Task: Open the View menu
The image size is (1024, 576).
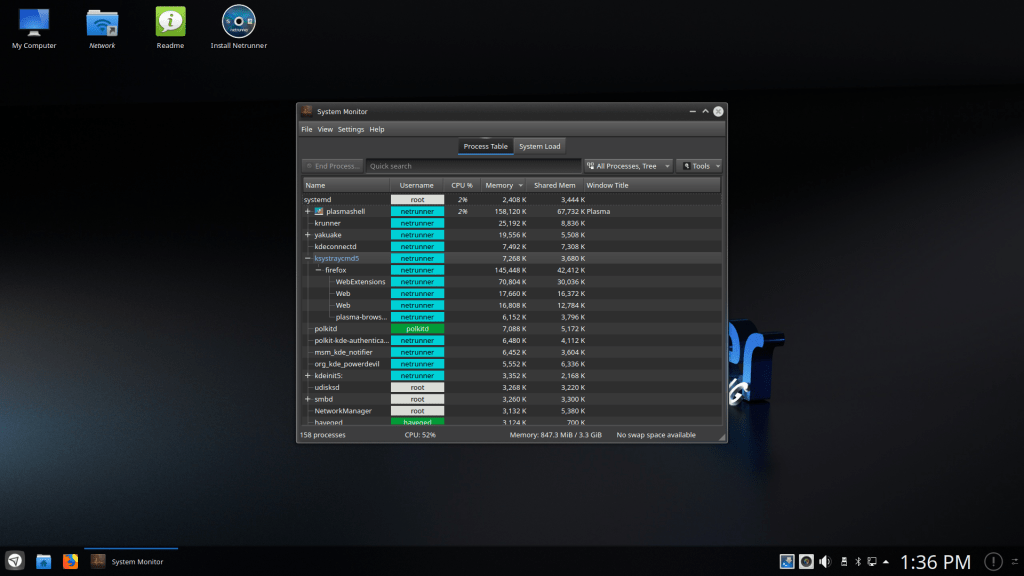Action: (x=325, y=129)
